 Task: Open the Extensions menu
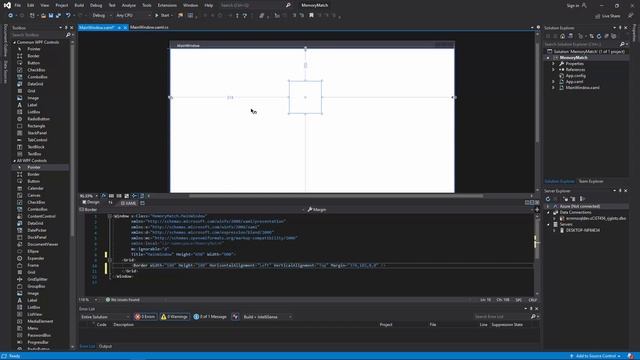[x=167, y=5]
